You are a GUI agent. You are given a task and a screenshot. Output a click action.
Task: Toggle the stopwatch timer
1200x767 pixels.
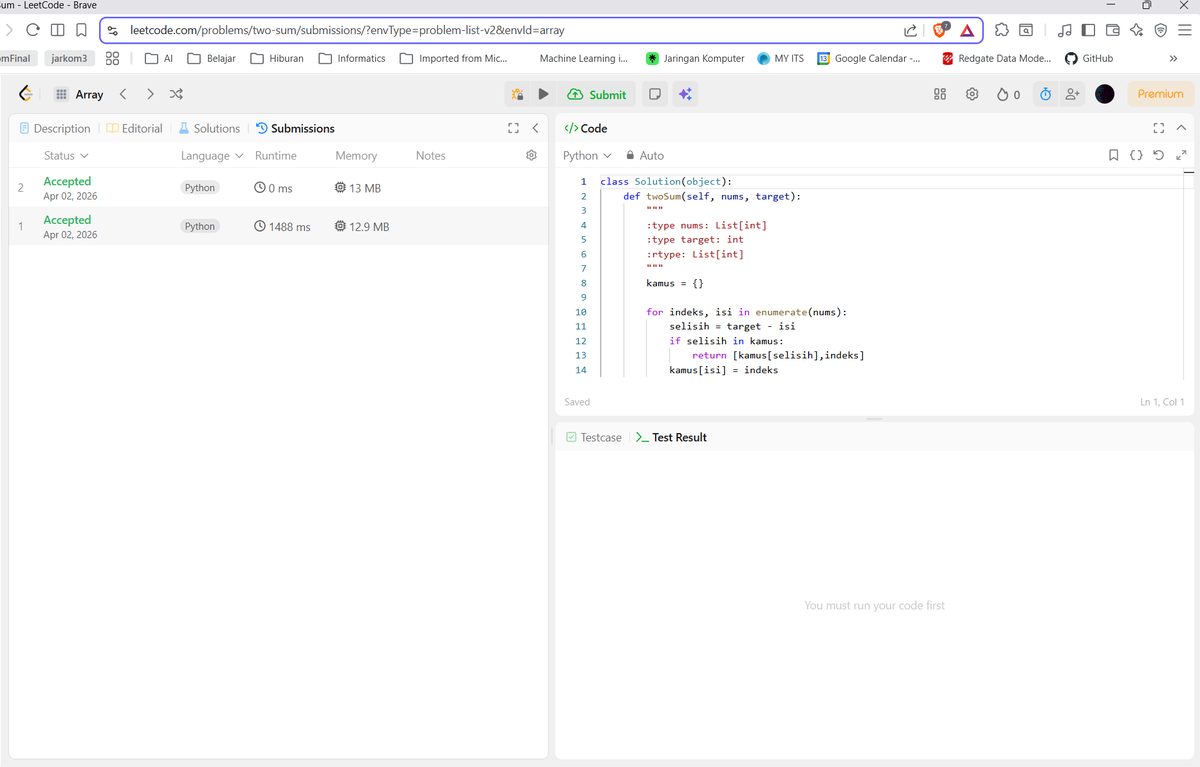point(1045,94)
